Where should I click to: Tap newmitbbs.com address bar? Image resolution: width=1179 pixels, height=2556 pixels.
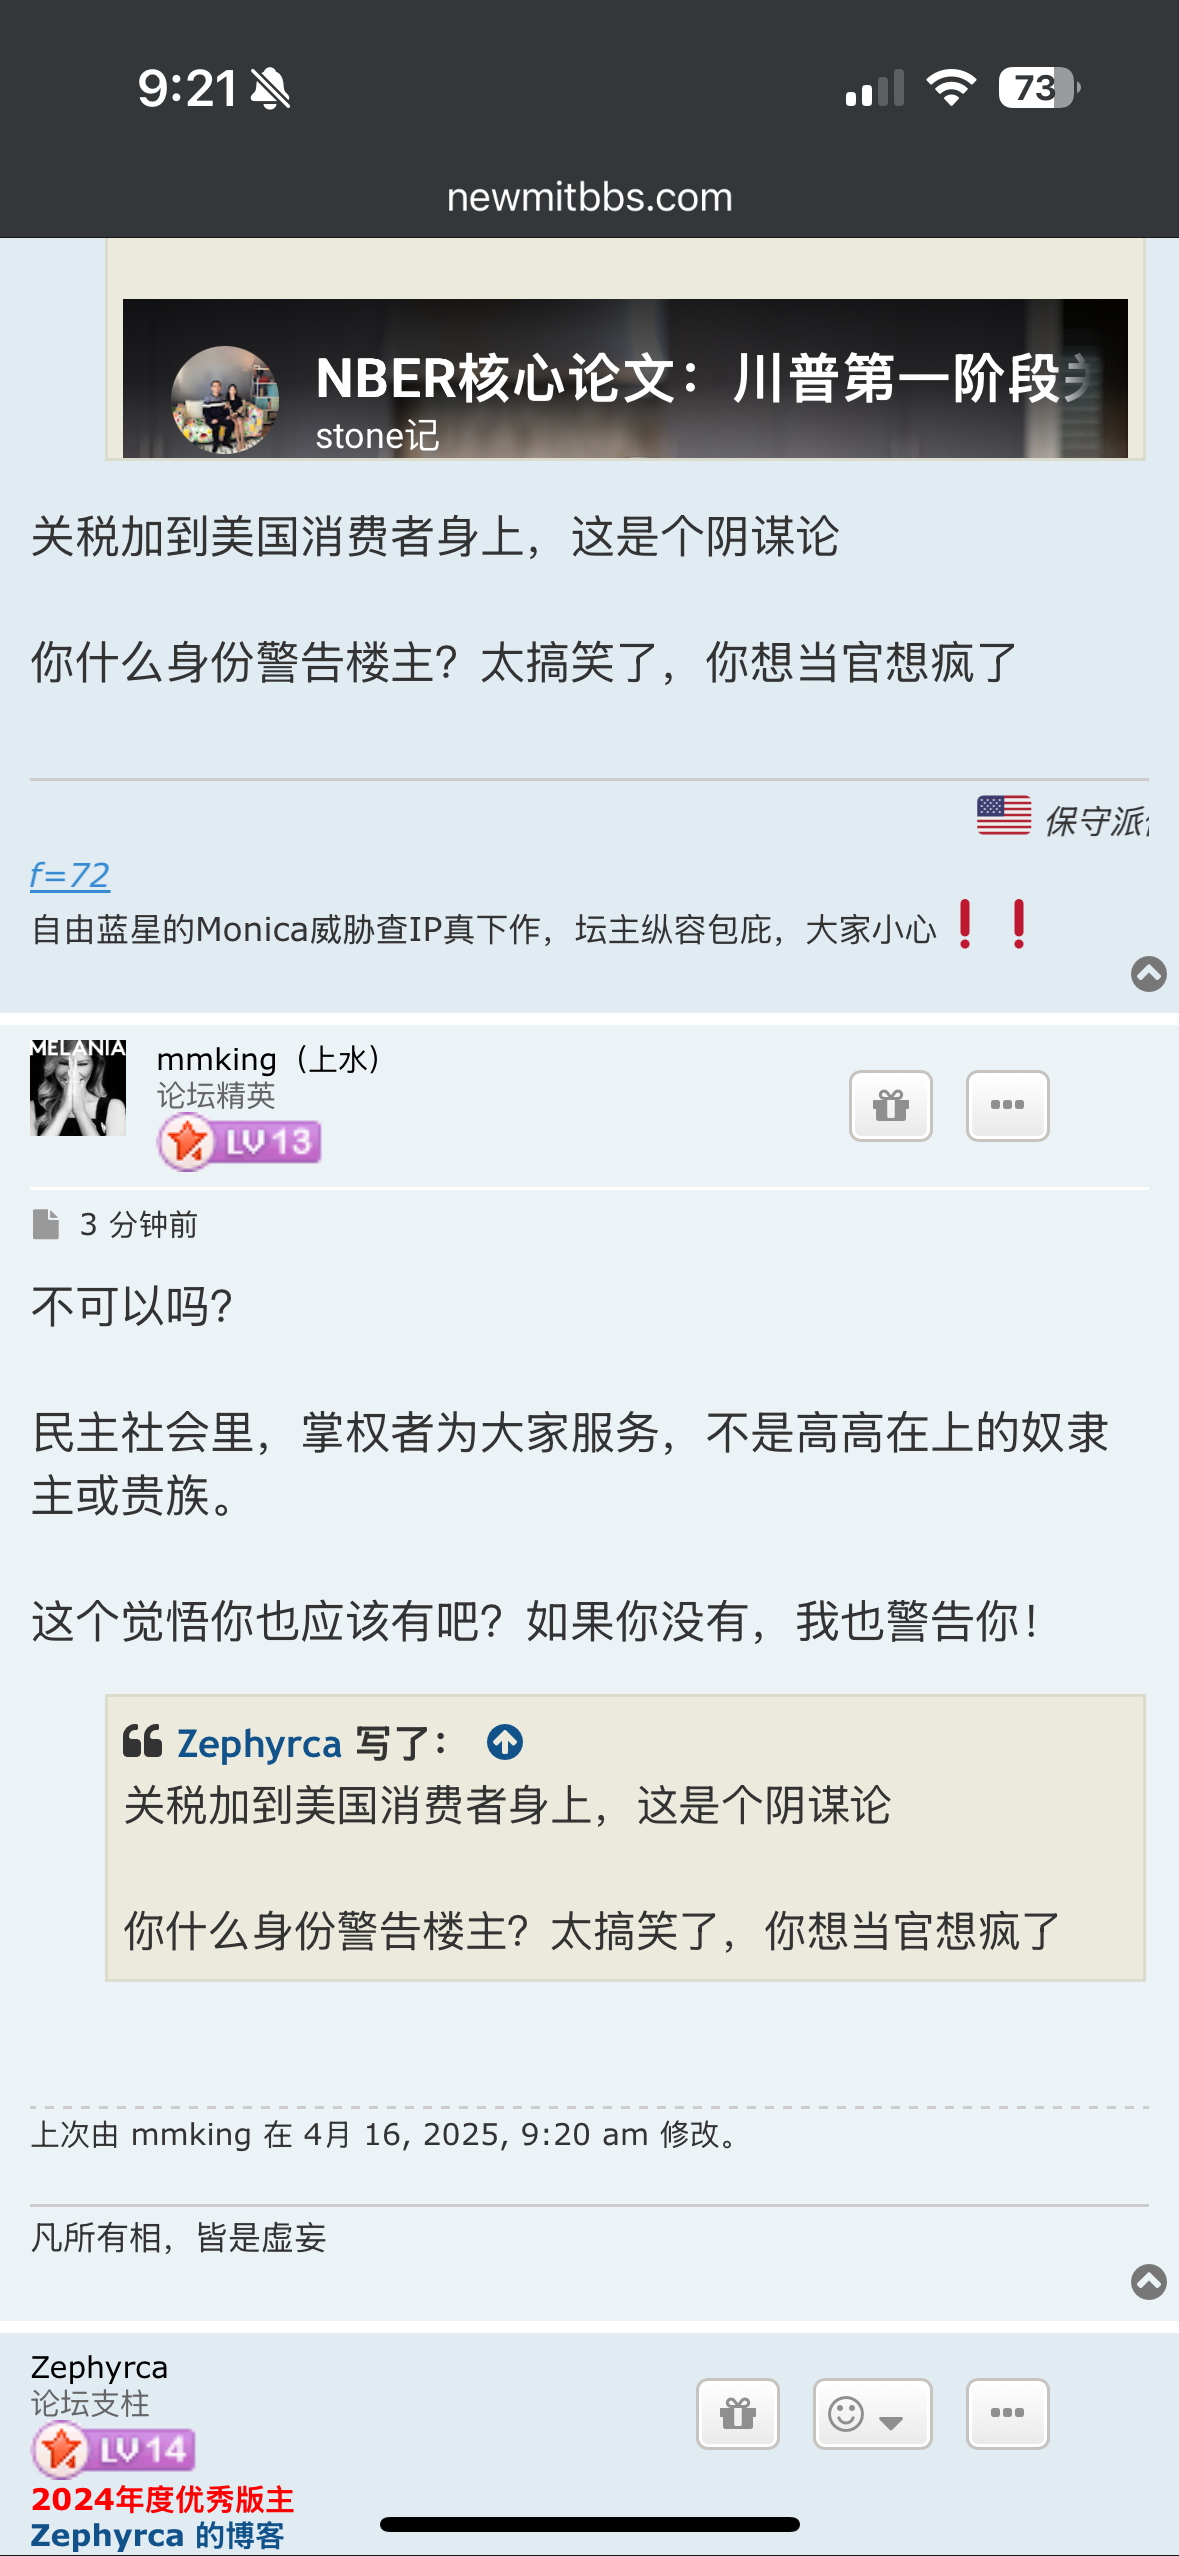coord(589,197)
